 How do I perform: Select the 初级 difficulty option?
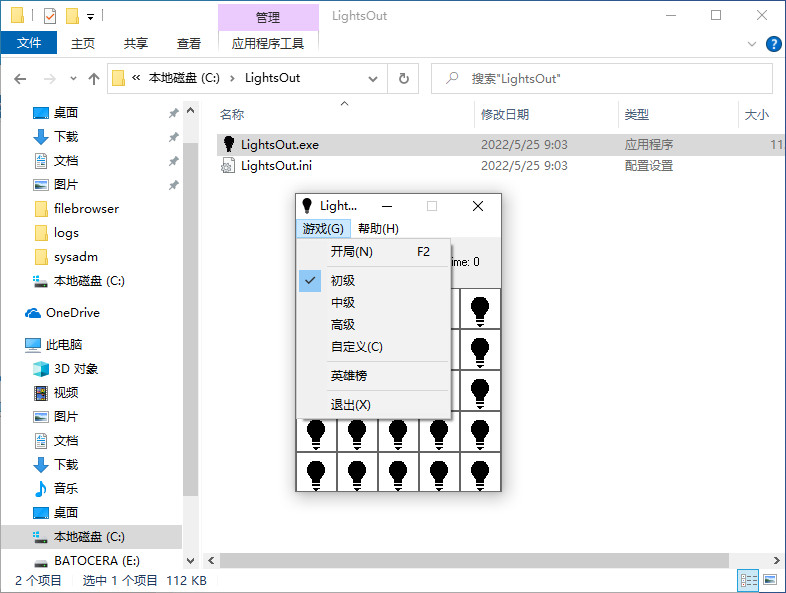pos(343,281)
